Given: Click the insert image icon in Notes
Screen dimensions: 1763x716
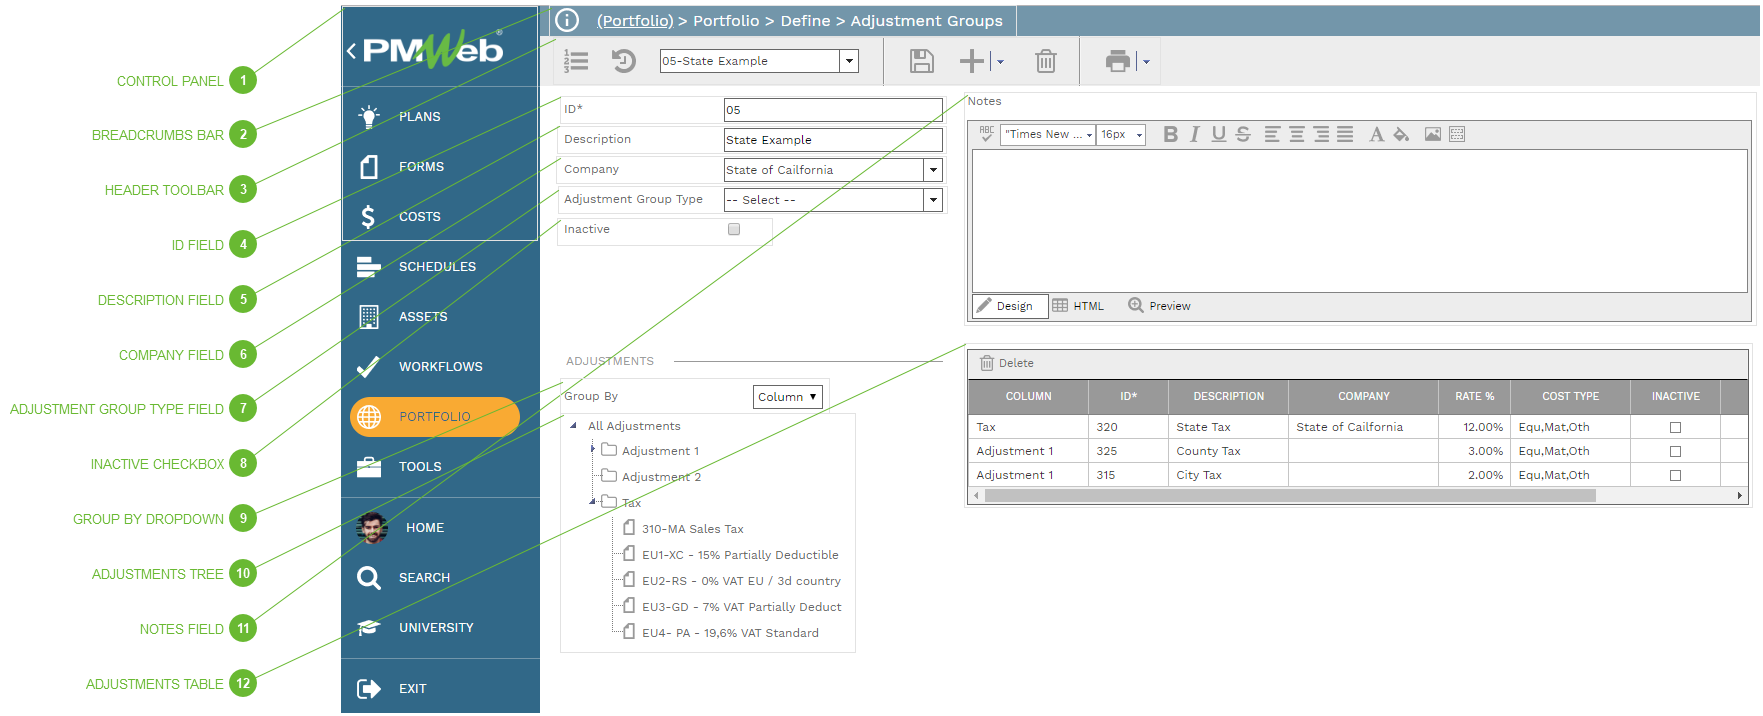Looking at the screenshot, I should click(x=1432, y=135).
